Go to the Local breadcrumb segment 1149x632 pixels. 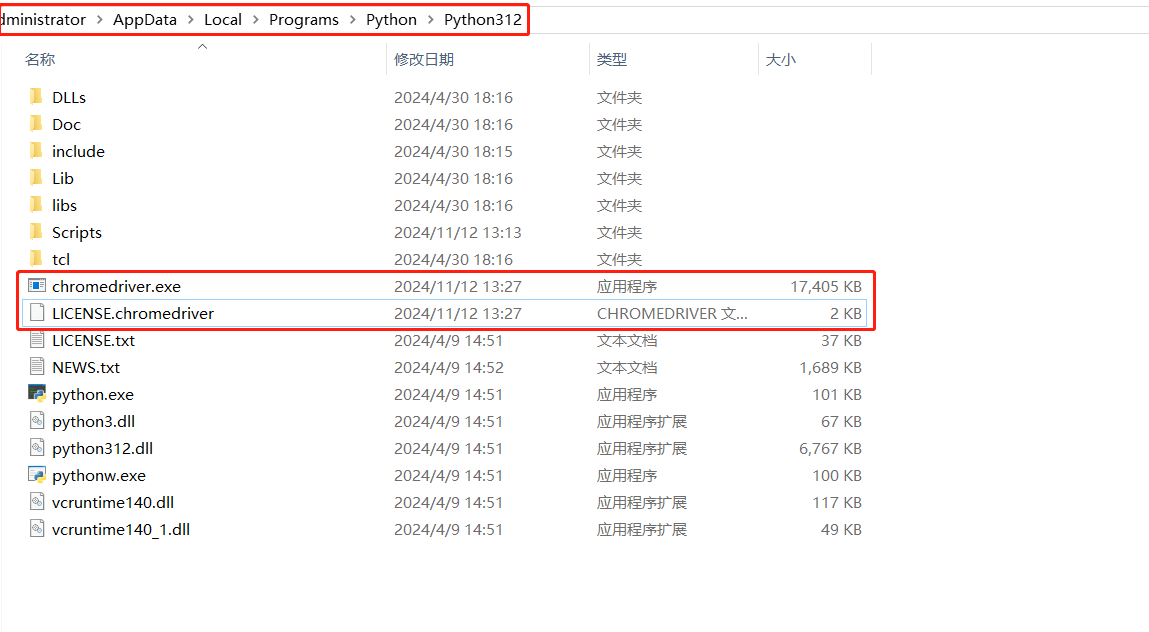click(223, 20)
